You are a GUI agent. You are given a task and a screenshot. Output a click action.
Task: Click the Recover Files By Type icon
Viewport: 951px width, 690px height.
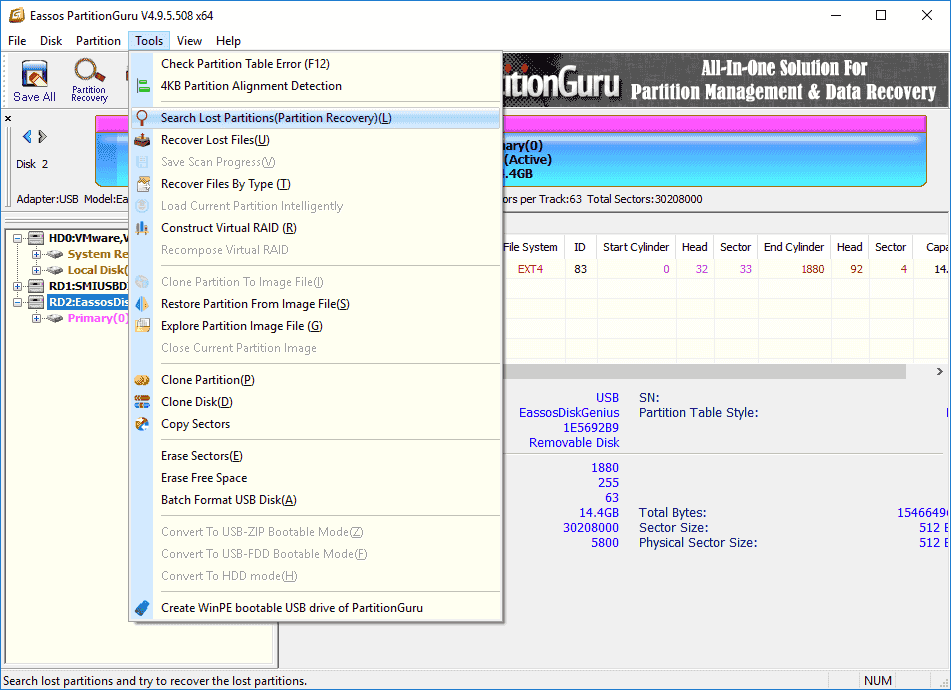click(143, 184)
